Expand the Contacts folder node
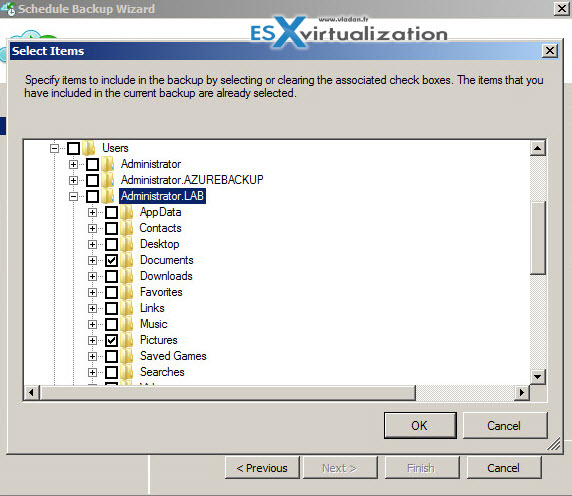This screenshot has height=496, width=572. [x=92, y=228]
